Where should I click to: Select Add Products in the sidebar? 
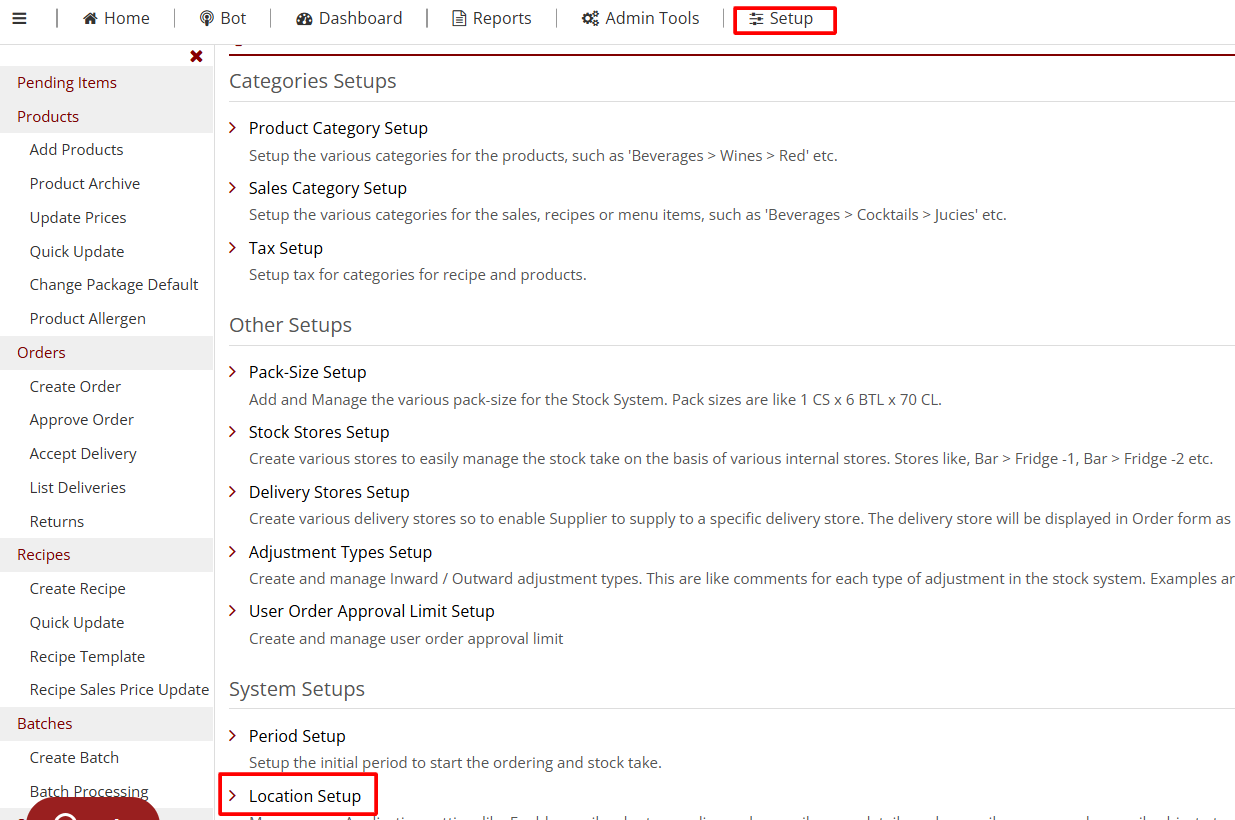pos(77,150)
